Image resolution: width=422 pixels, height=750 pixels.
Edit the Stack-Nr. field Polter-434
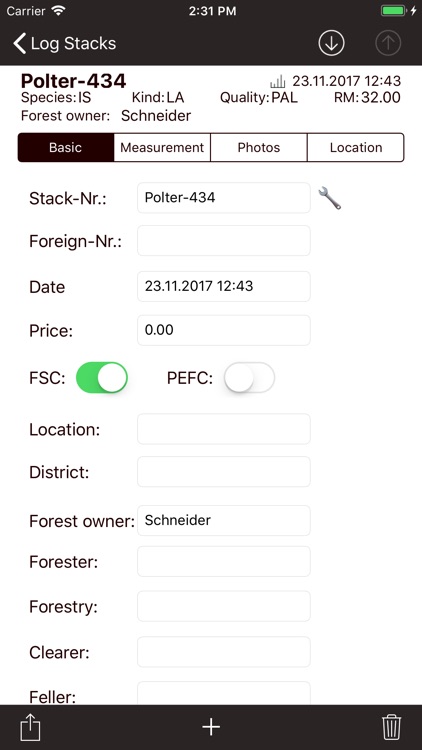click(x=224, y=198)
